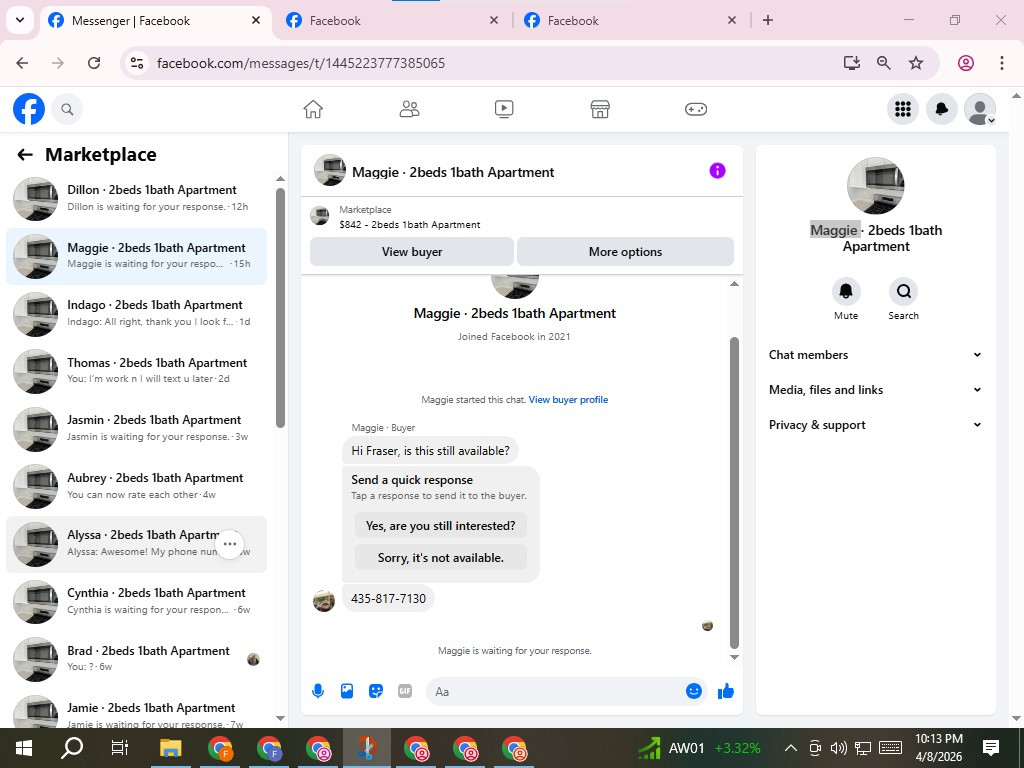Image resolution: width=1024 pixels, height=768 pixels.
Task: Open the notifications bell in header
Action: [941, 109]
